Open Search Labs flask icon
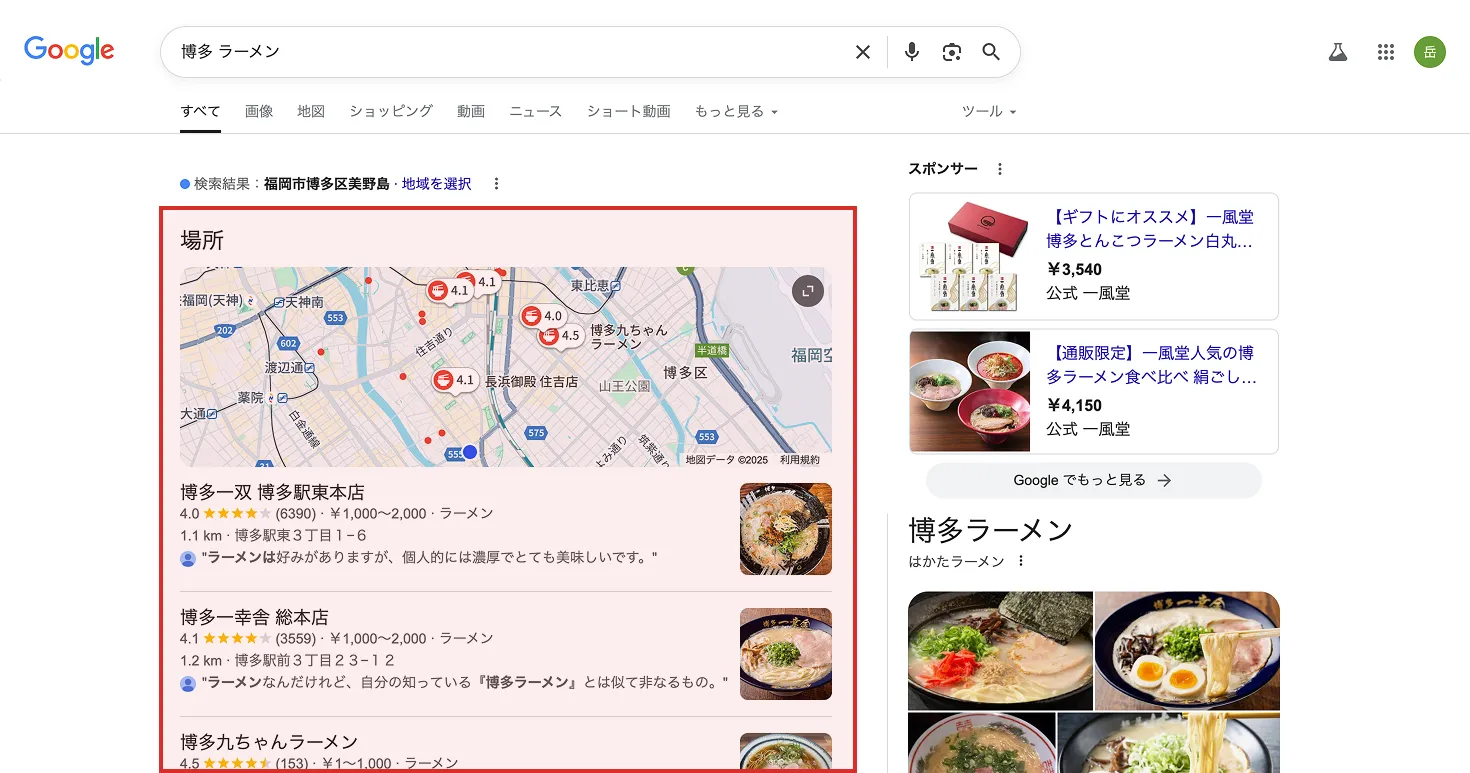Viewport: 1470px width, 773px height. 1338,52
